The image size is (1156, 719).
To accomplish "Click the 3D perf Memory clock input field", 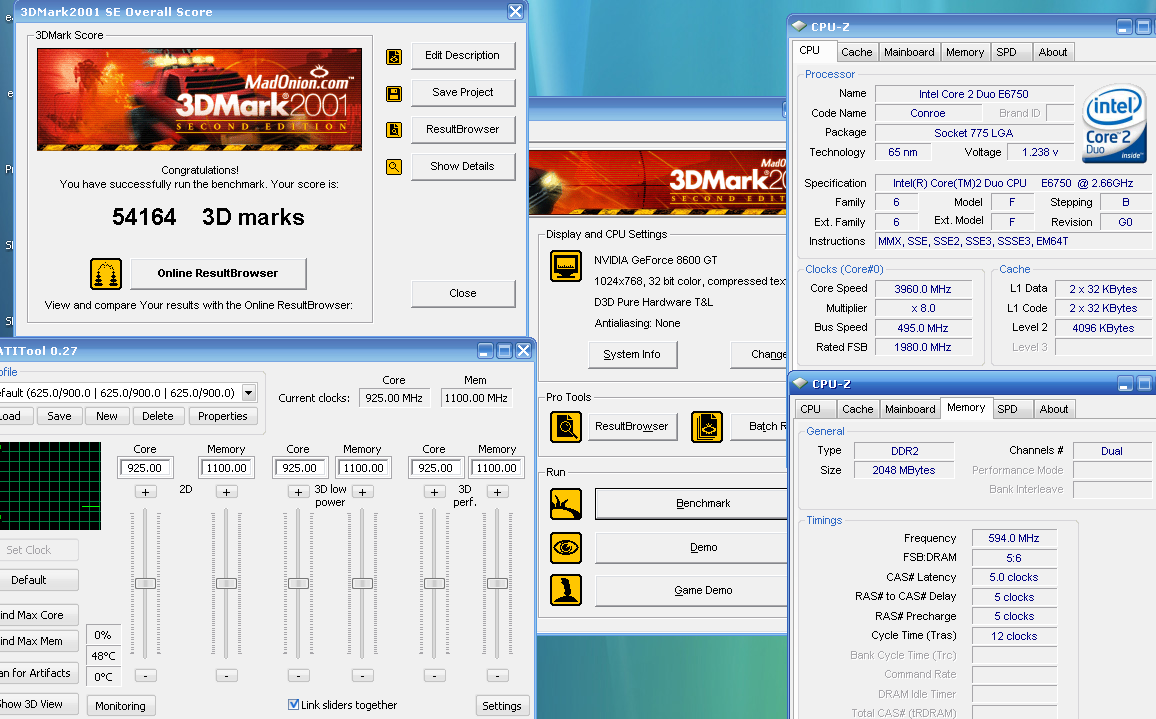I will pos(497,468).
